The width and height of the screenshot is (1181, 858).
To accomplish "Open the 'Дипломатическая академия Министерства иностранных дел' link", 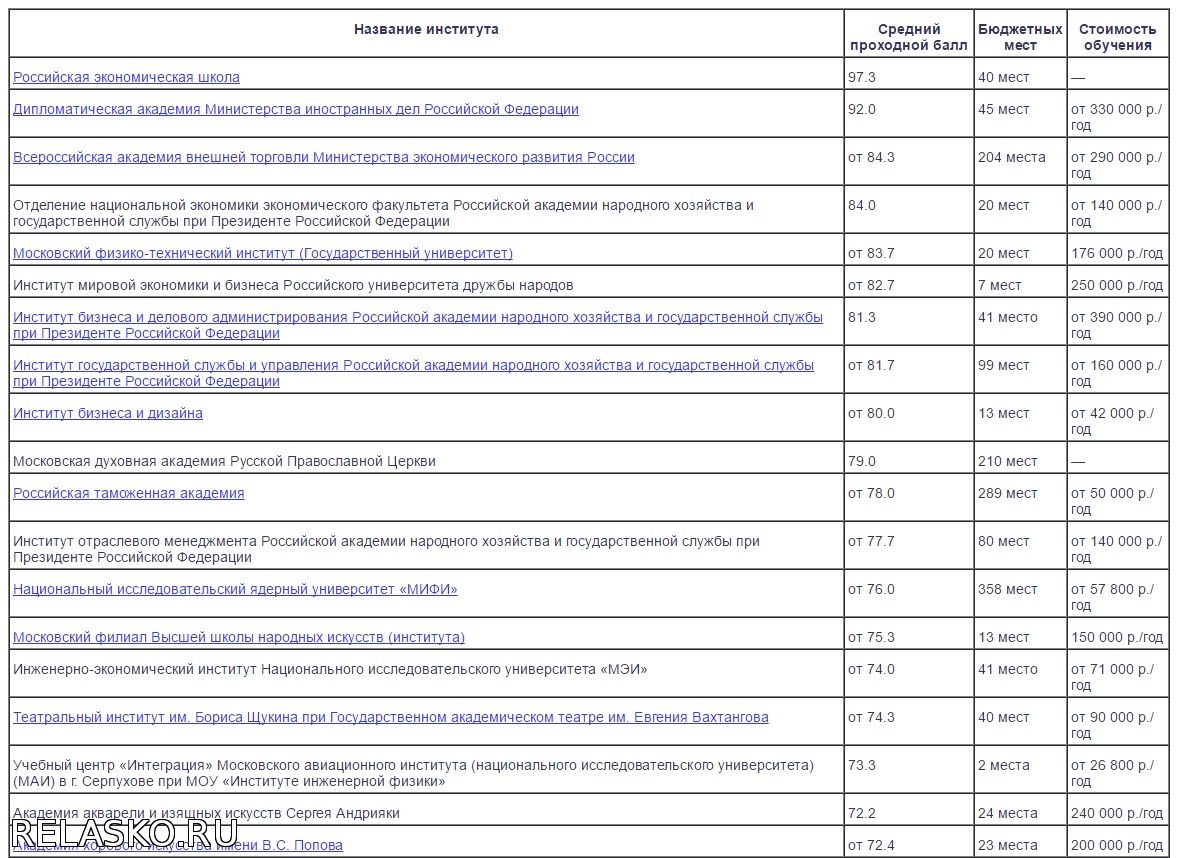I will [296, 108].
